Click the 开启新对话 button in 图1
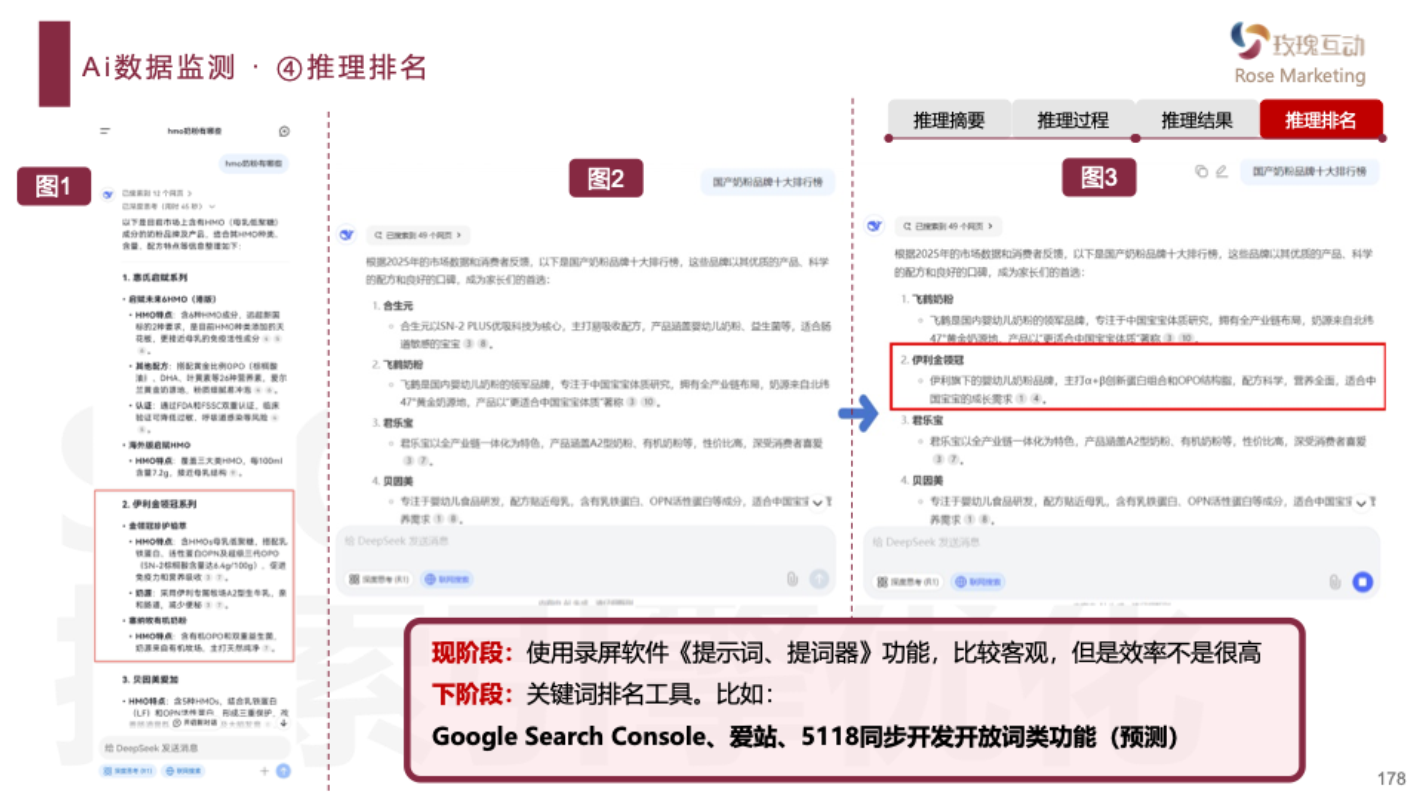The width and height of the screenshot is (1422, 800). (195, 721)
